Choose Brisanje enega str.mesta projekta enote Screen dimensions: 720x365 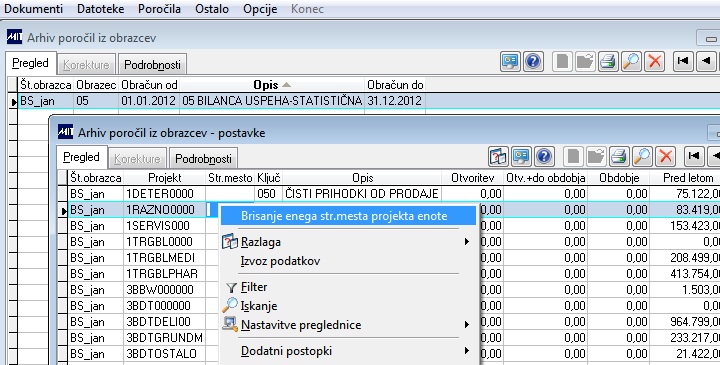(x=349, y=216)
